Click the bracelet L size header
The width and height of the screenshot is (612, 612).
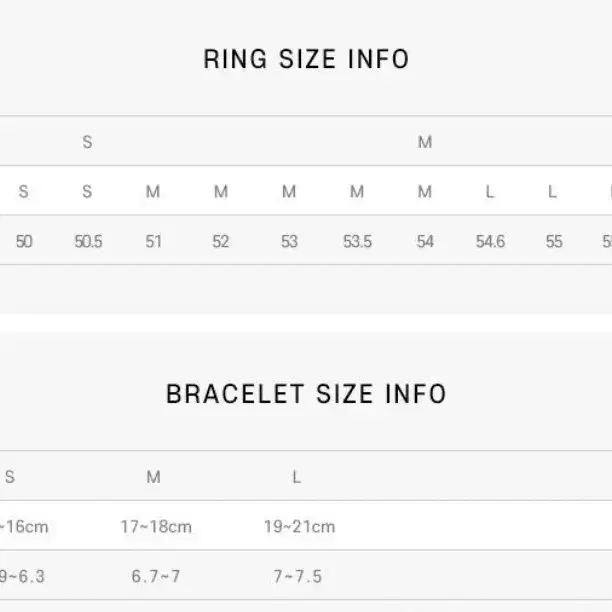(x=297, y=477)
